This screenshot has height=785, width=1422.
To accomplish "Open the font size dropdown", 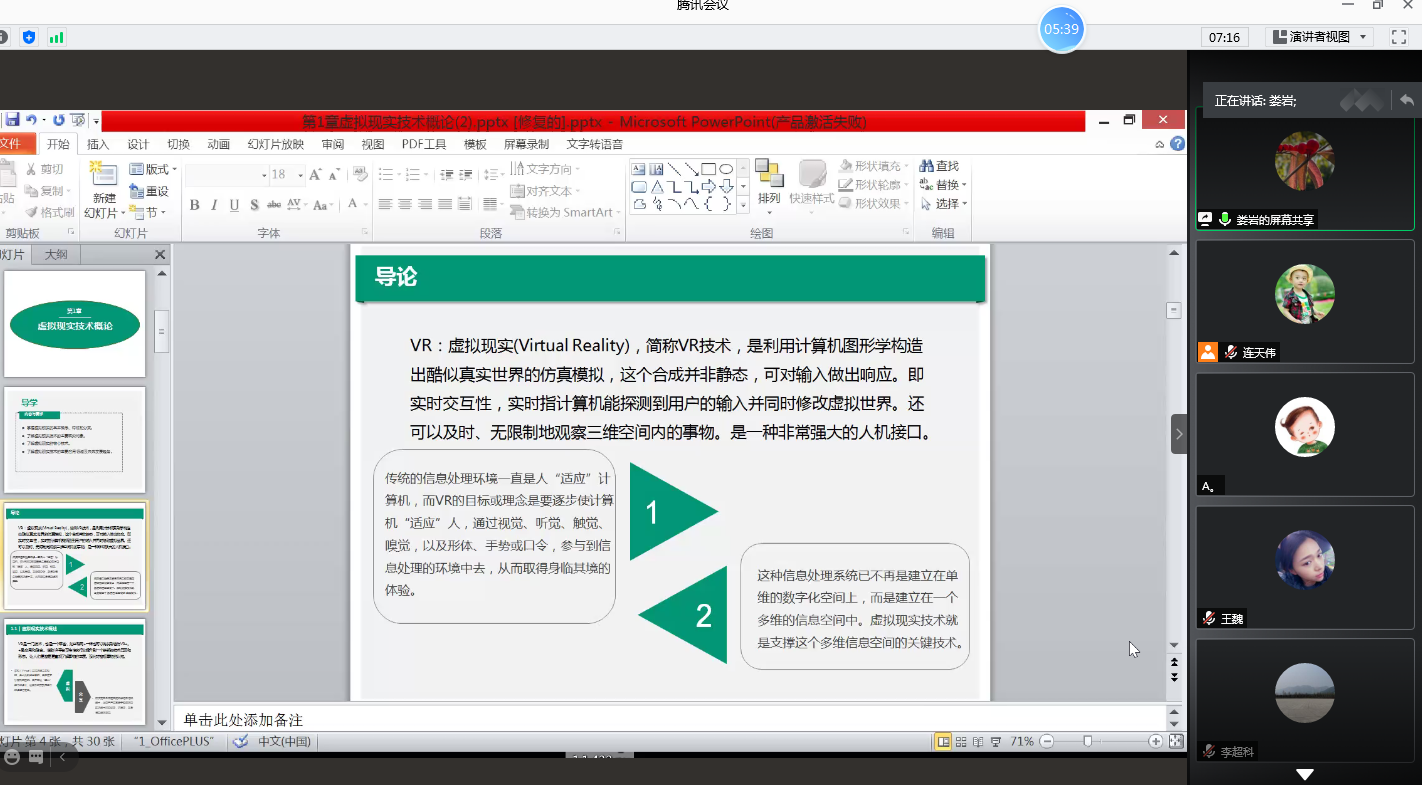I will (298, 175).
